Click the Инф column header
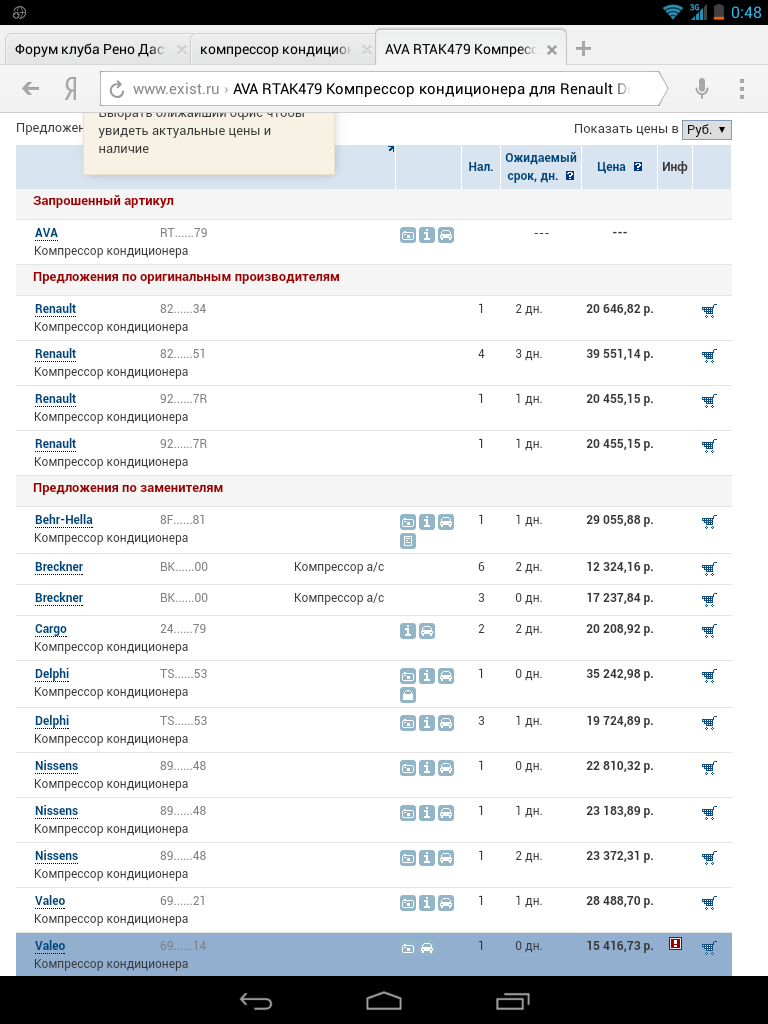Screen dimensions: 768x1024 tap(675, 167)
